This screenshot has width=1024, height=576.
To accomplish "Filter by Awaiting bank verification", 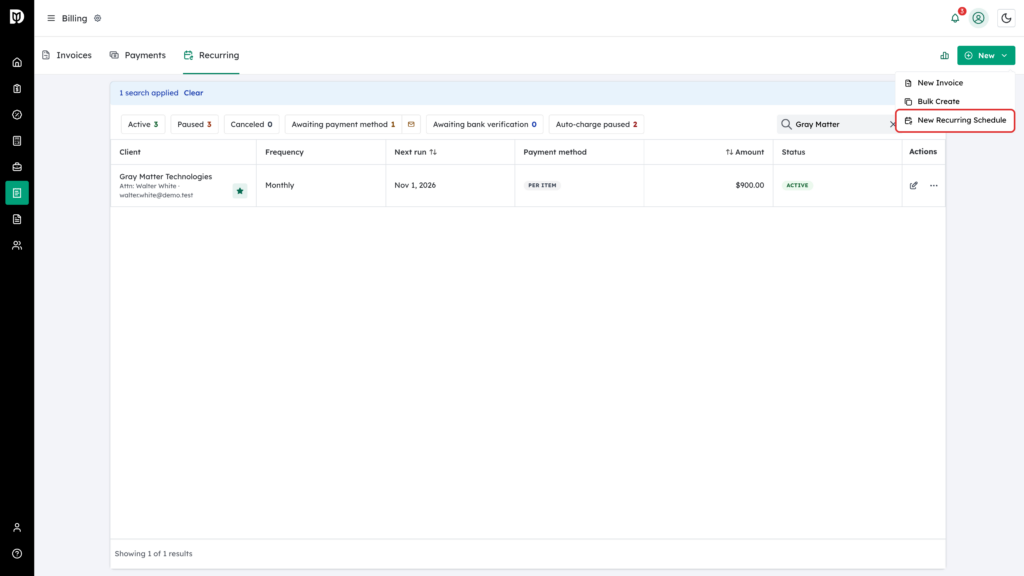I will coord(485,124).
